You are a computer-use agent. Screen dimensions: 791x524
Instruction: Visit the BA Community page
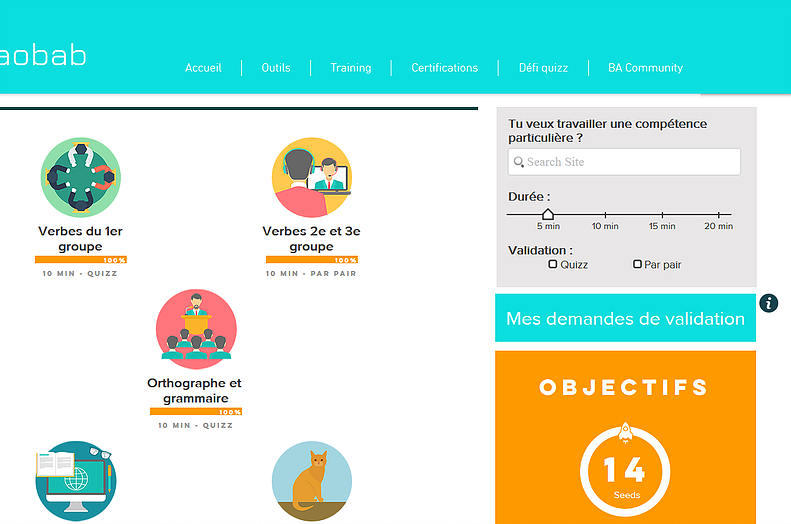[645, 68]
